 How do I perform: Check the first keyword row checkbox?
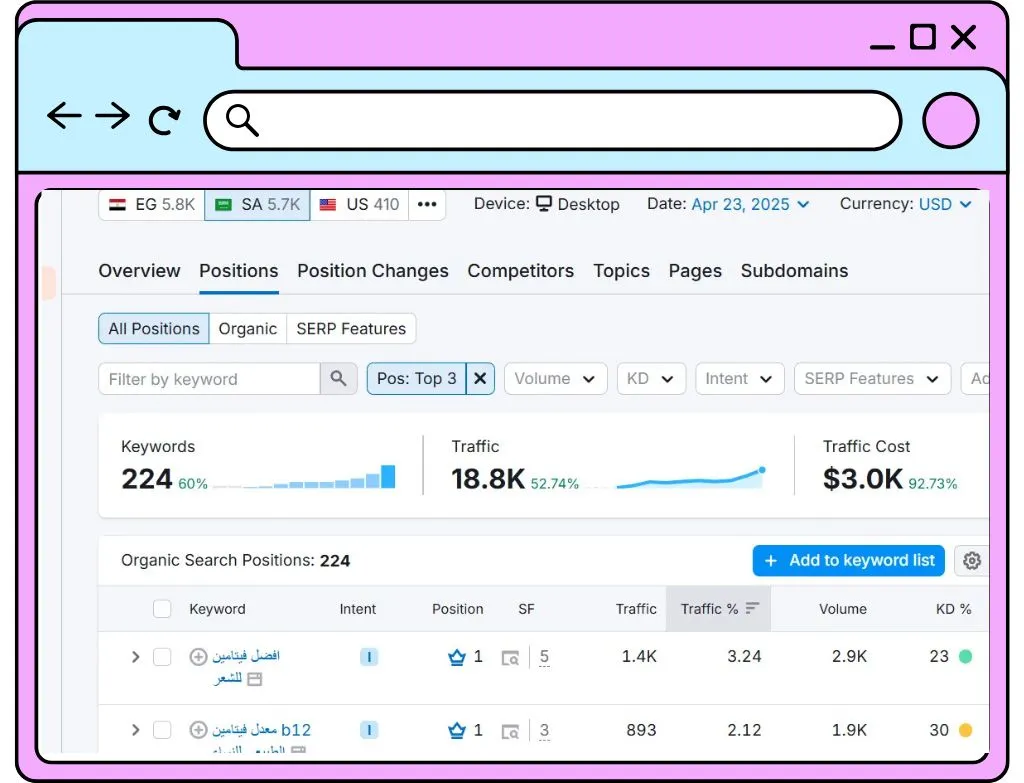tap(162, 656)
